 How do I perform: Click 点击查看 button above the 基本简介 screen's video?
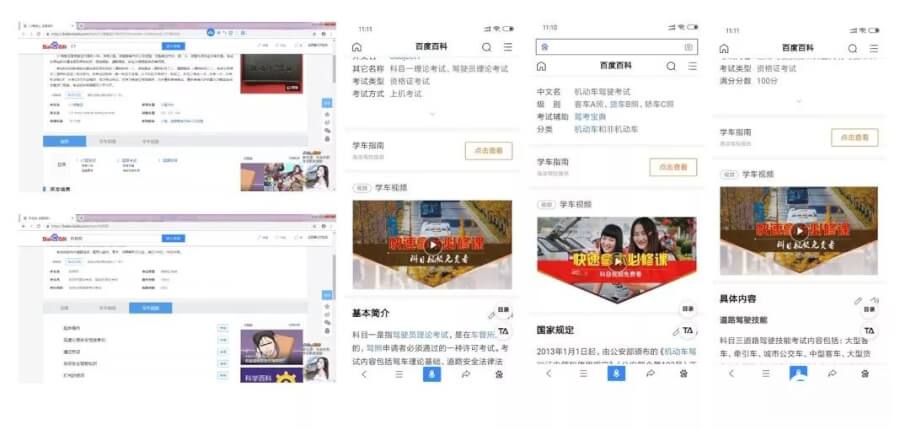pyautogui.click(x=488, y=151)
